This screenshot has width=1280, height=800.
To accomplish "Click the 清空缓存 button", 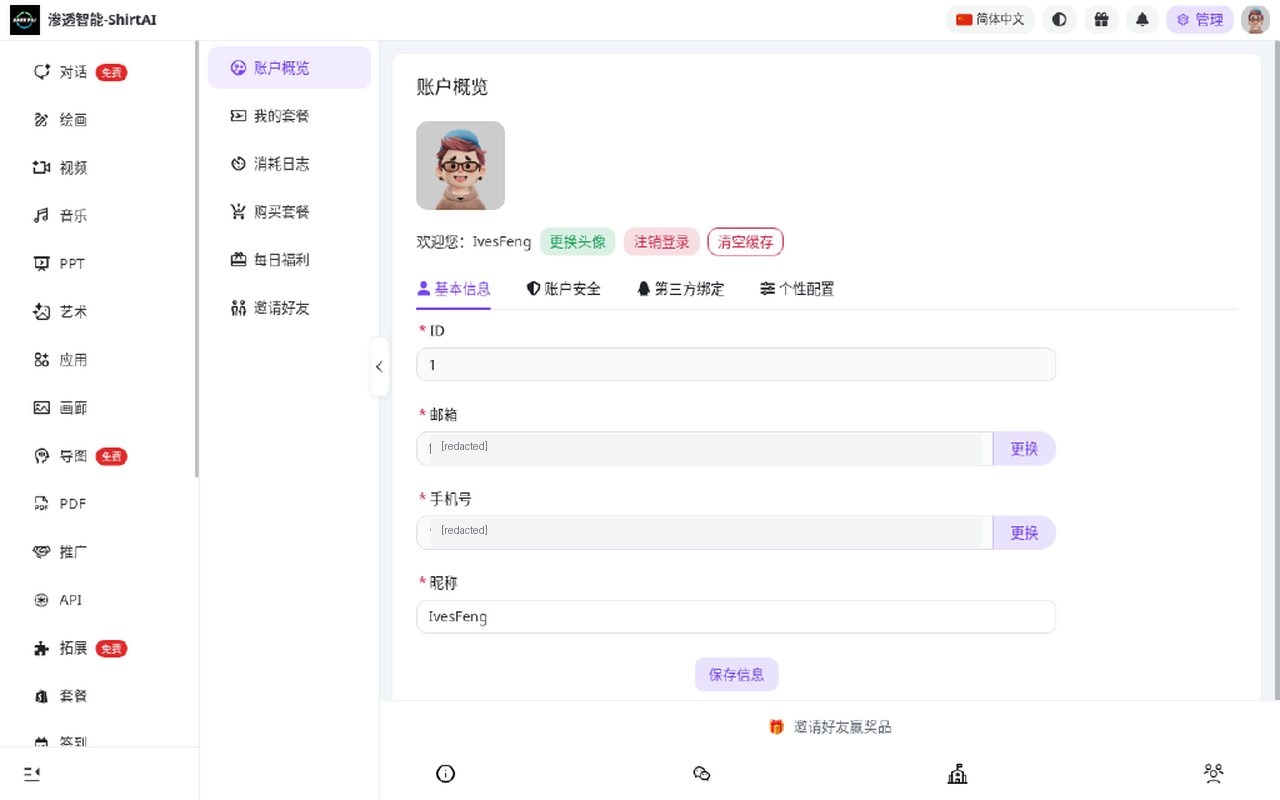I will (746, 242).
